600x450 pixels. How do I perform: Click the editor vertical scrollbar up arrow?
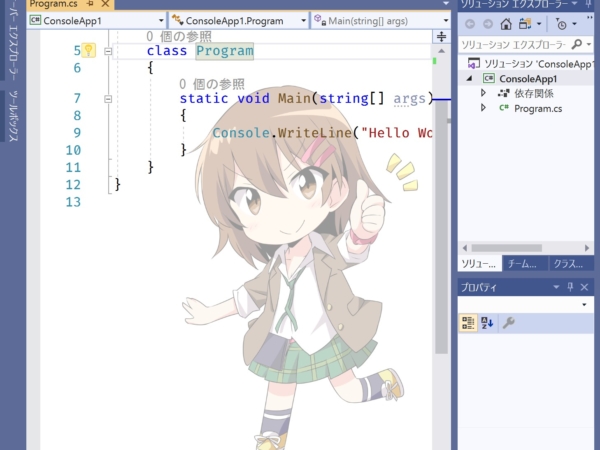[x=441, y=51]
